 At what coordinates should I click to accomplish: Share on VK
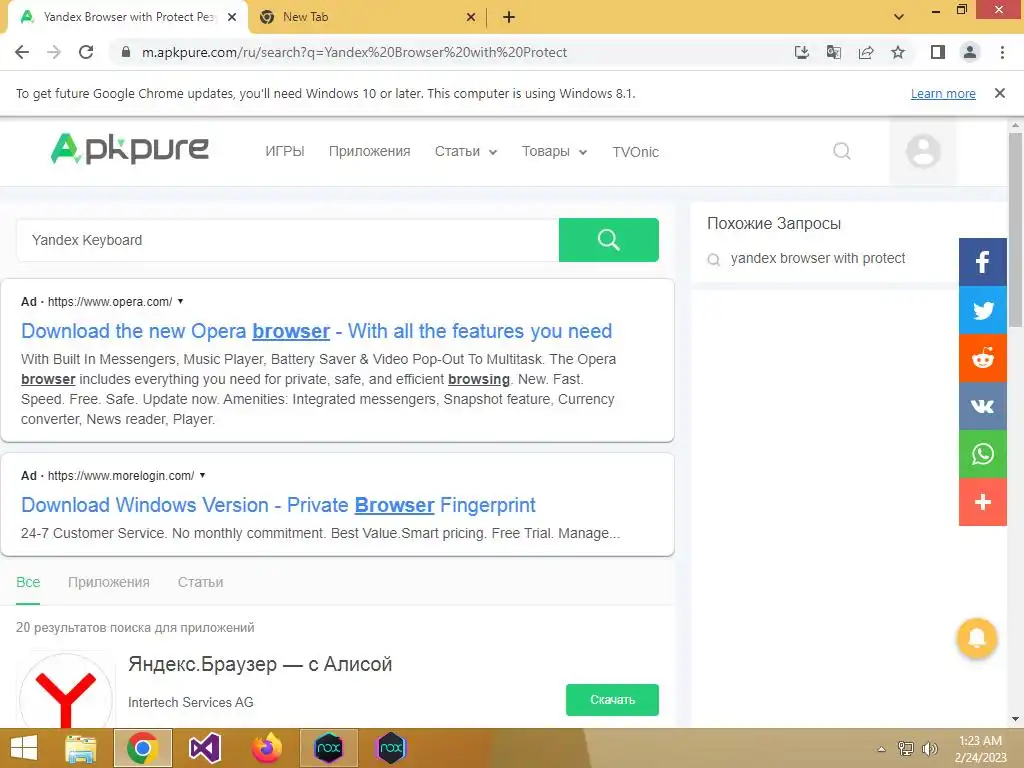pos(983,406)
